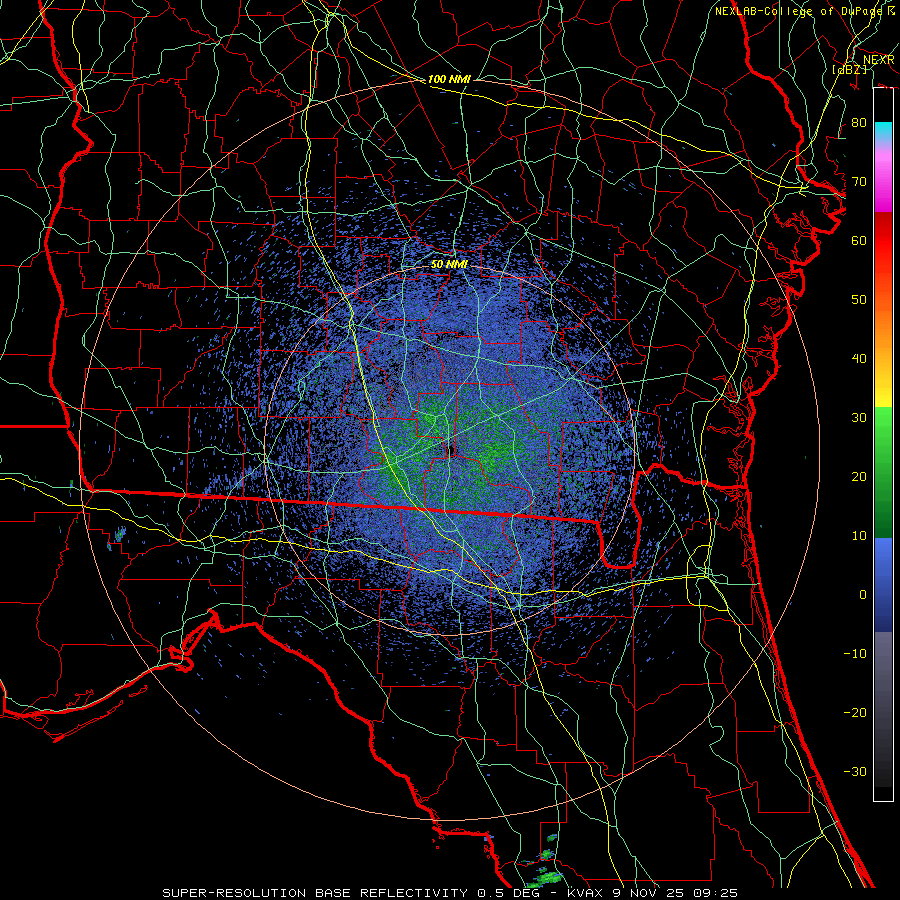900x900 pixels.
Task: Click the -10 dBZ scale value
Action: (855, 653)
